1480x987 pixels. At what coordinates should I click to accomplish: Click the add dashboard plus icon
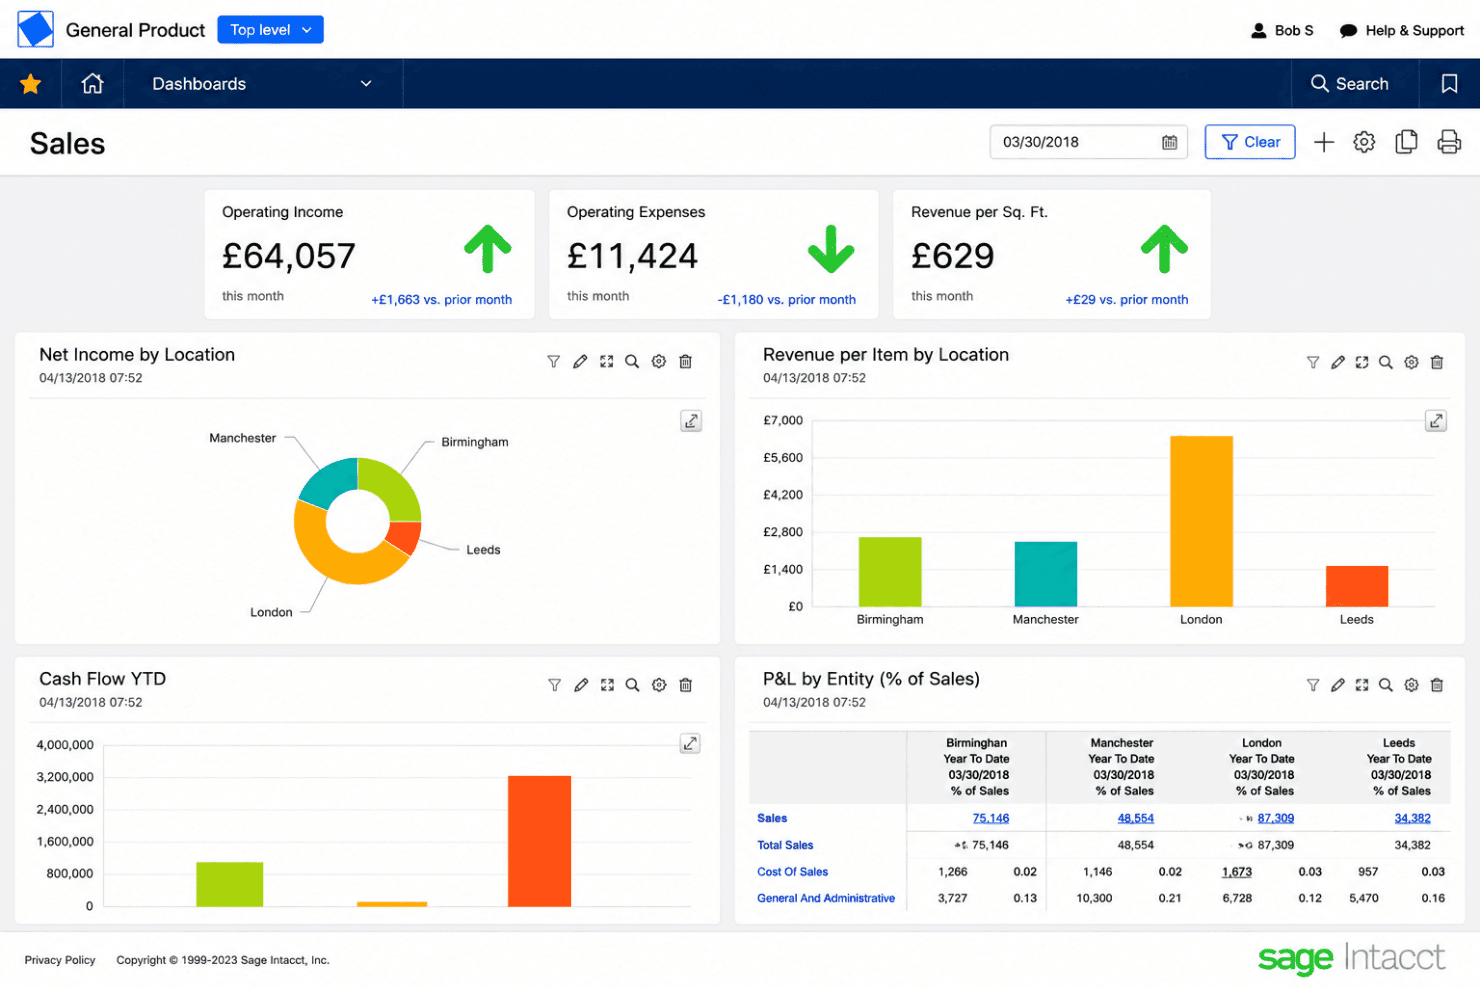point(1324,142)
